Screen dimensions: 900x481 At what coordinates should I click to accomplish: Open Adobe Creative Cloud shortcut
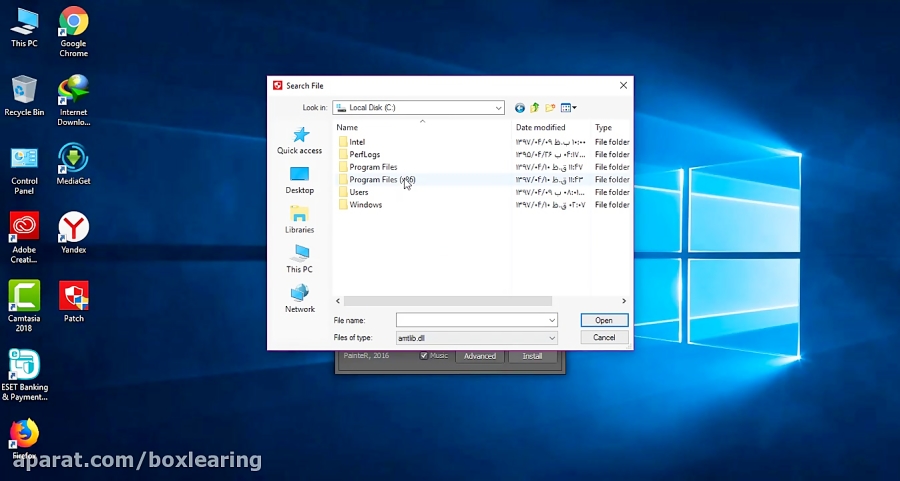pos(24,238)
